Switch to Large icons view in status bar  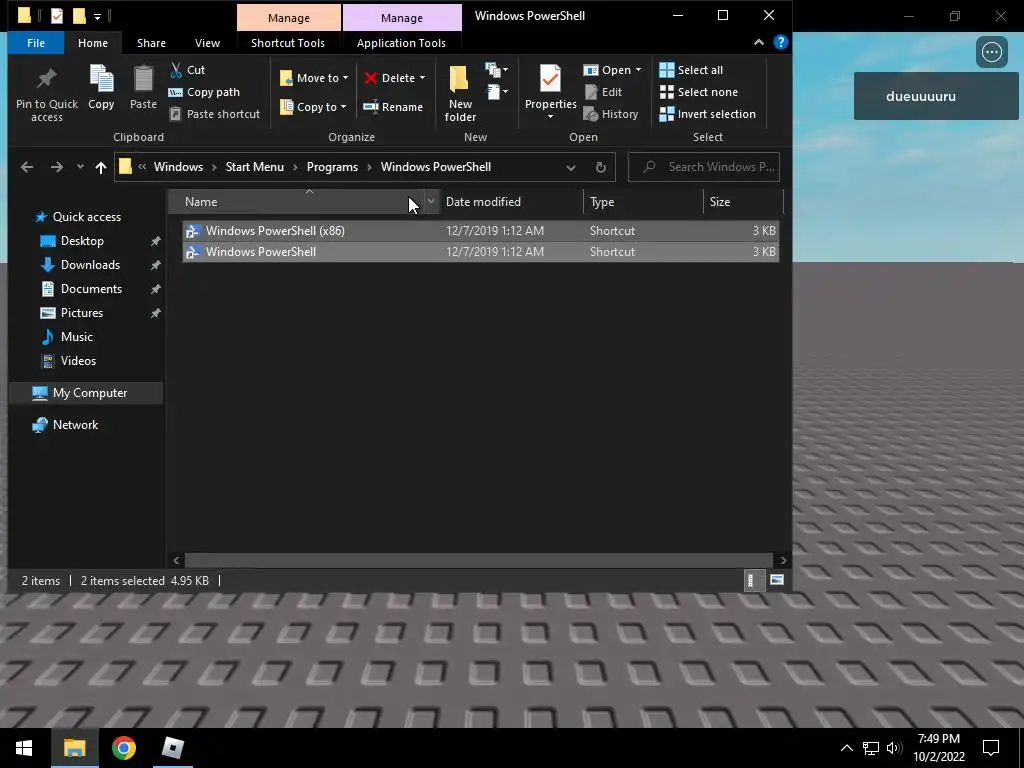[776, 580]
